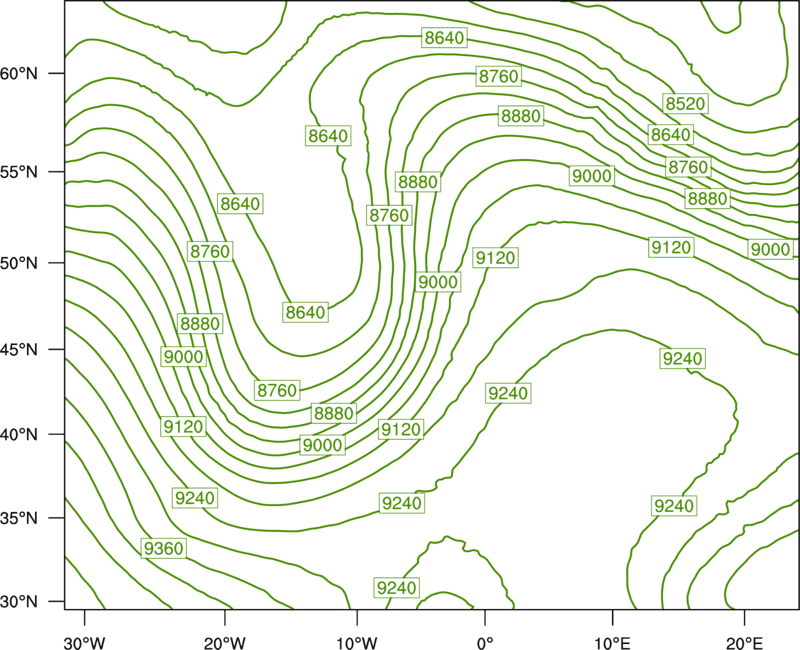Select the 10°W longitude axis label
Image resolution: width=800 pixels, height=650 pixels.
coord(357,643)
